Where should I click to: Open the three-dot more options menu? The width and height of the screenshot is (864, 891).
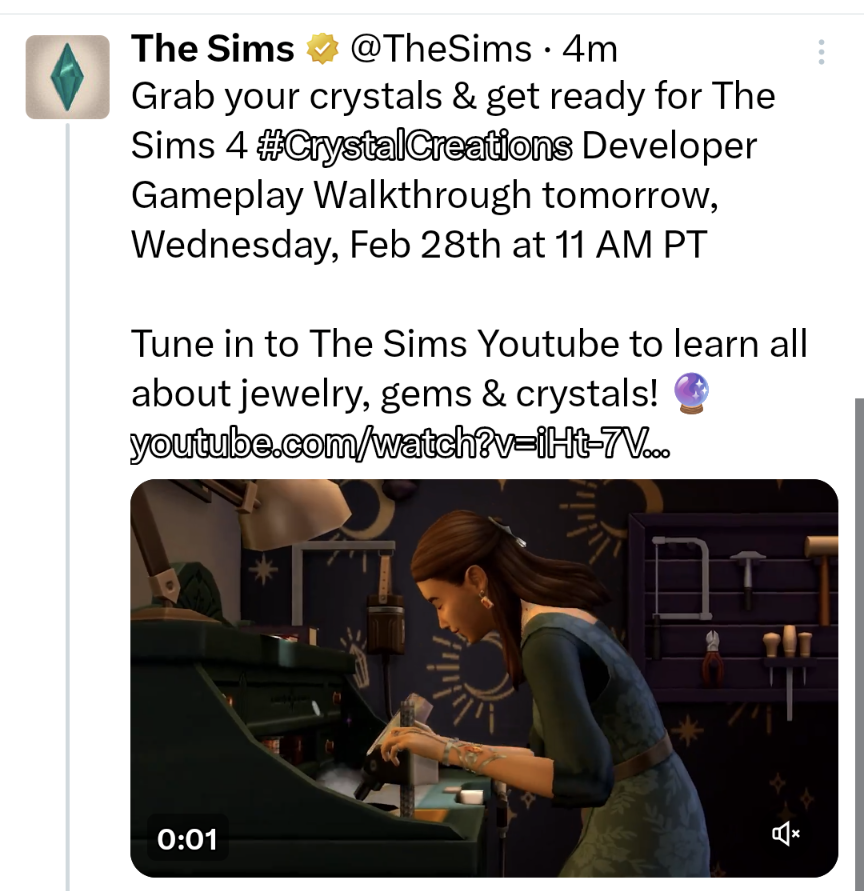tap(821, 52)
